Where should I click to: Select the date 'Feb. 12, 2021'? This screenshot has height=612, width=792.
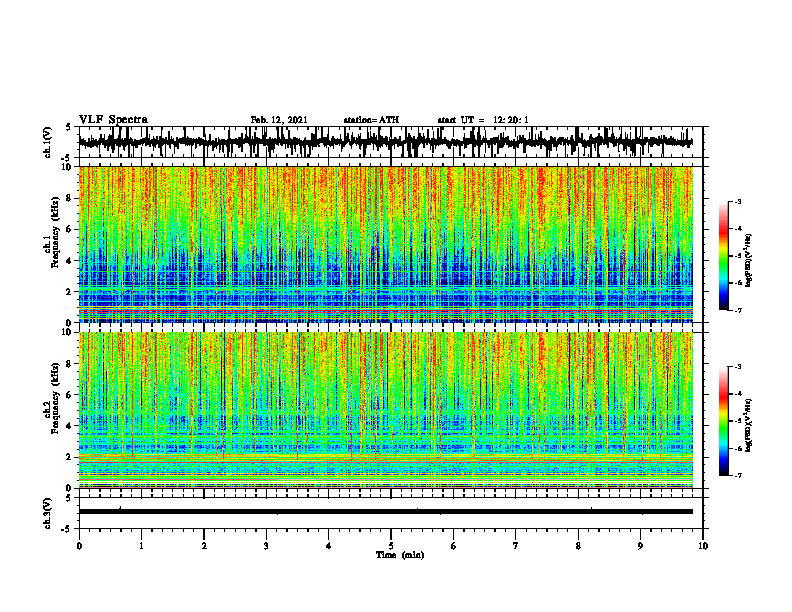click(x=279, y=120)
